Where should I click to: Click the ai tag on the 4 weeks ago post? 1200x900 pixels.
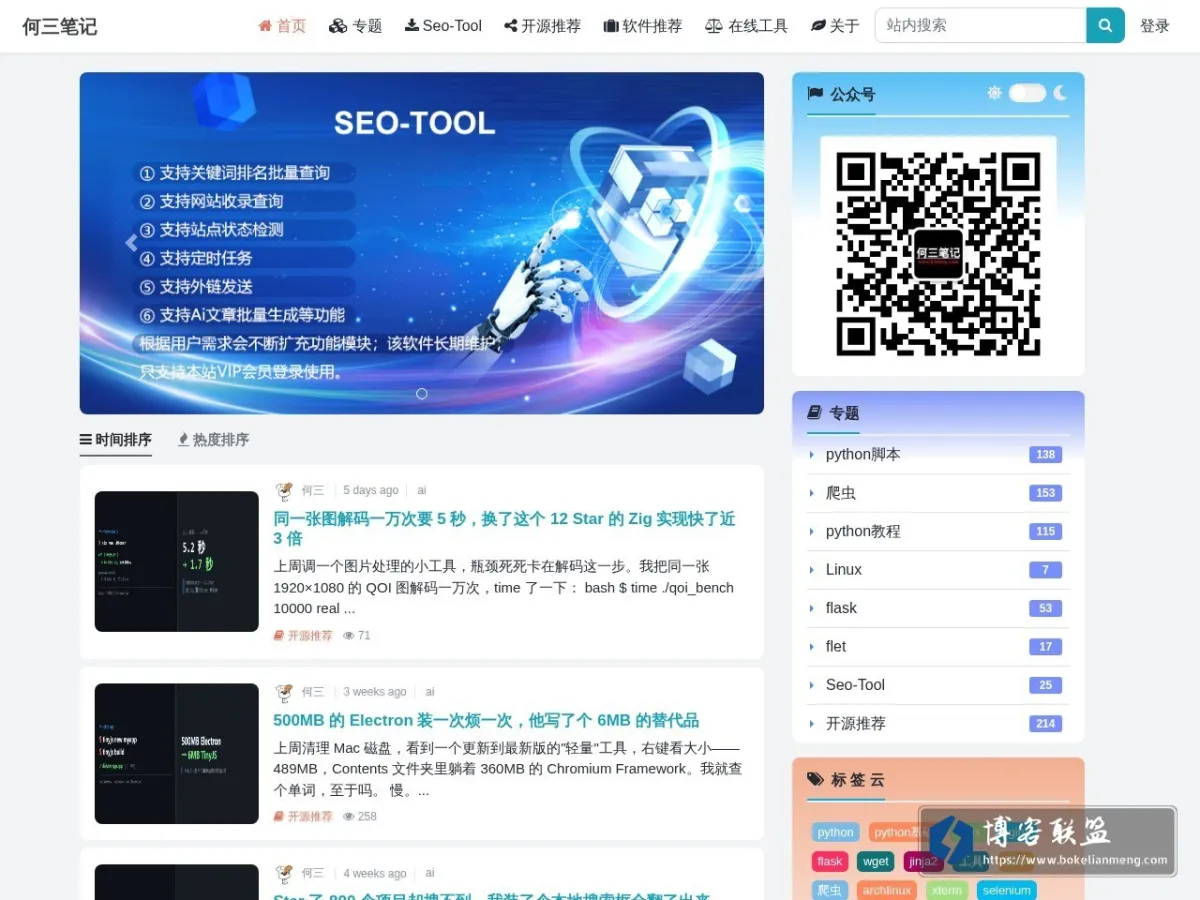coord(430,873)
